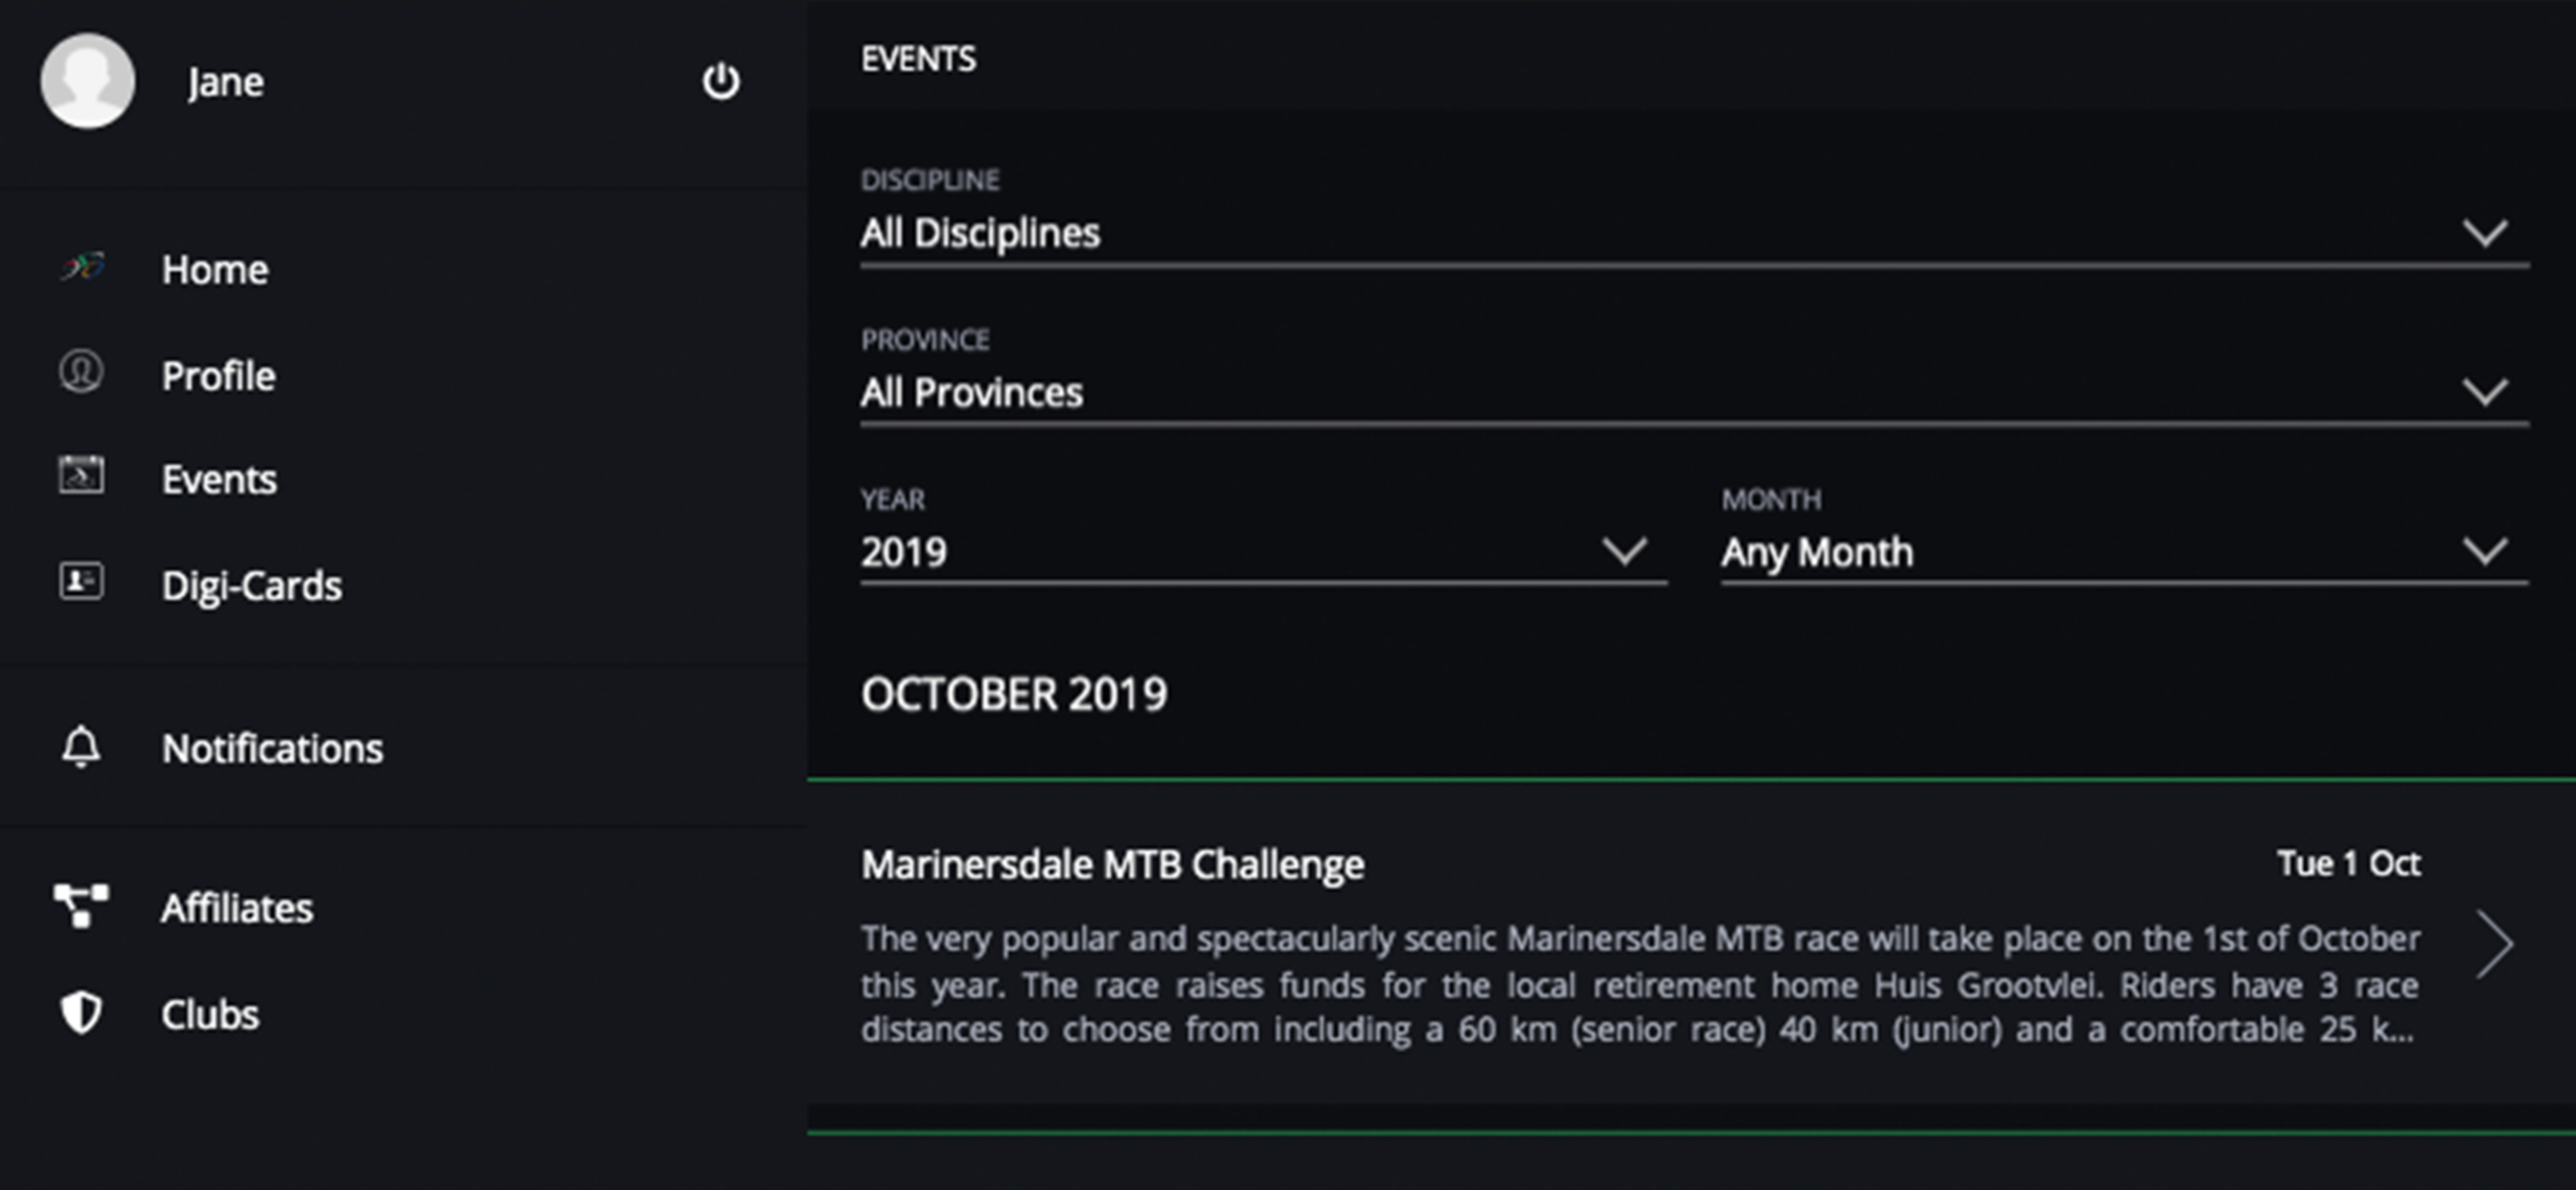2576x1190 pixels.
Task: Click the Jane username label
Action: point(226,82)
